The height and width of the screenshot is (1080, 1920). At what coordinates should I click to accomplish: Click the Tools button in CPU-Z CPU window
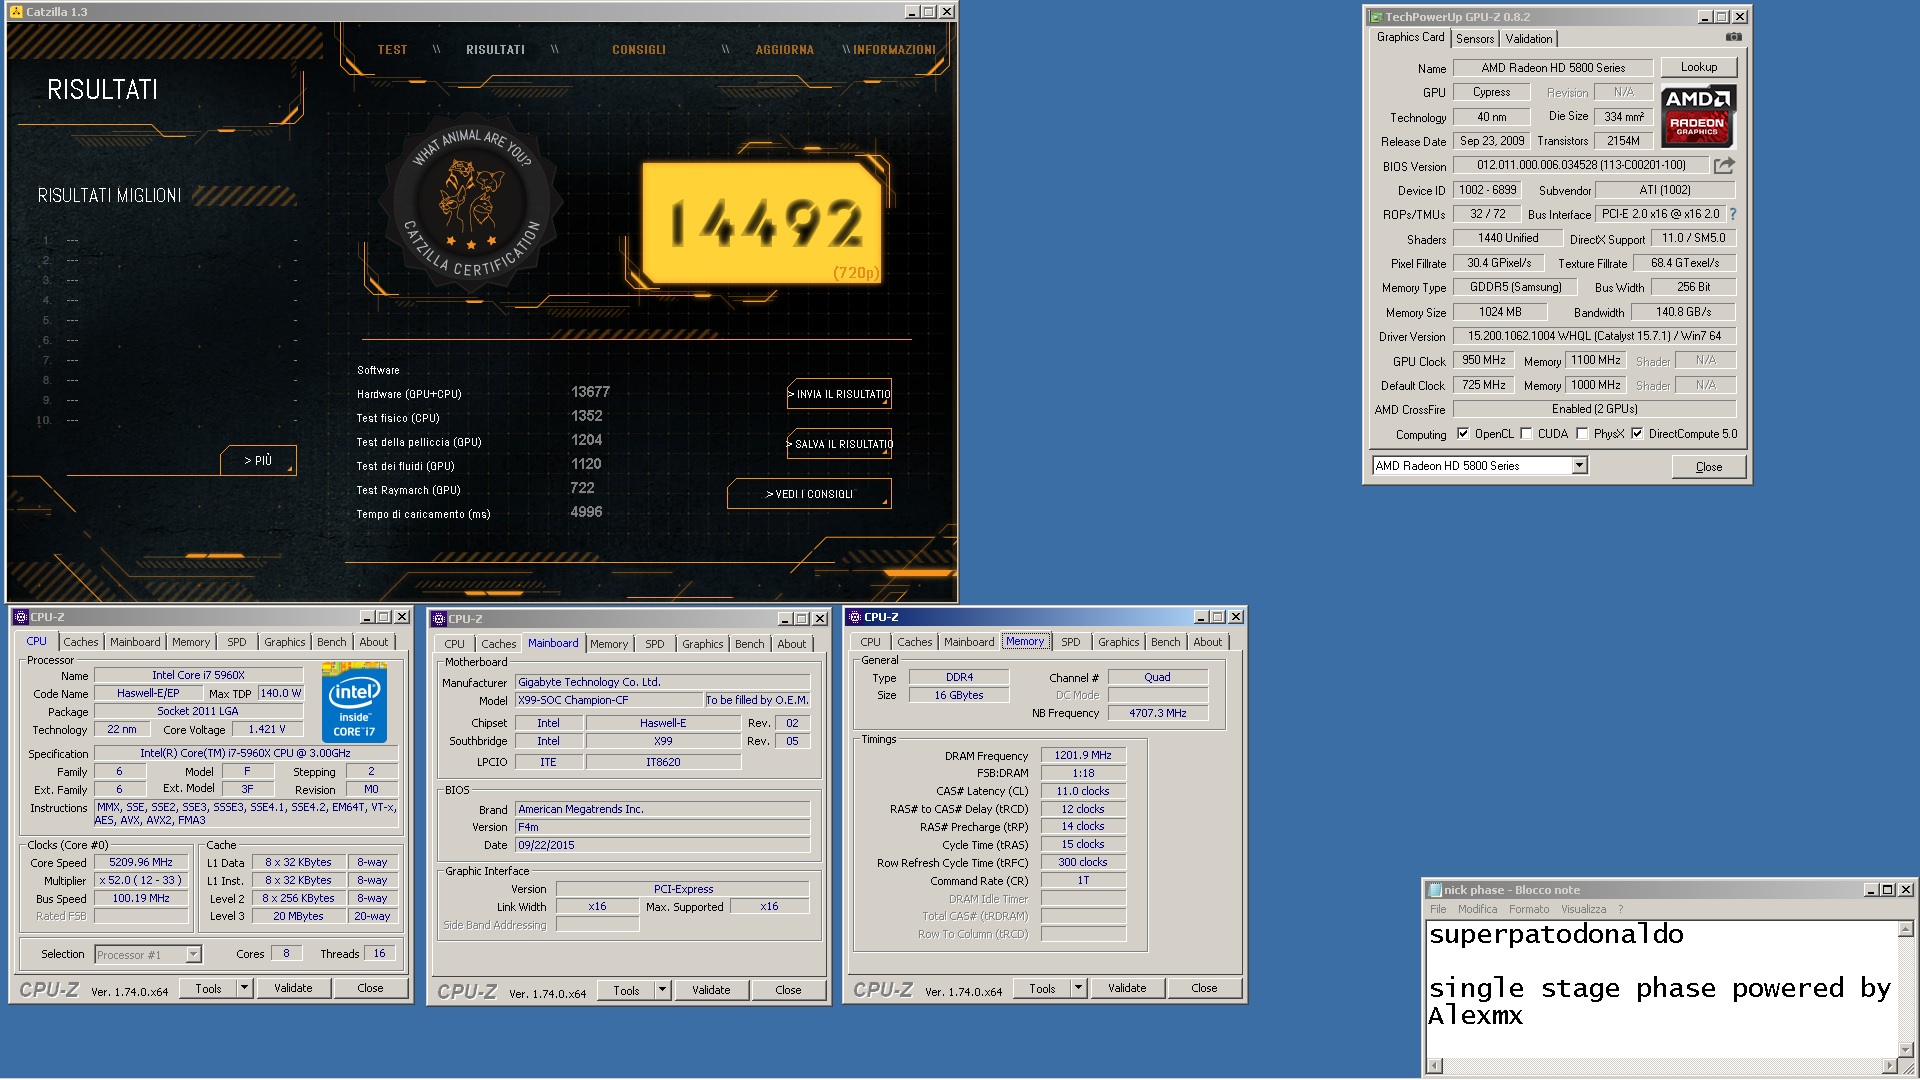[x=208, y=988]
